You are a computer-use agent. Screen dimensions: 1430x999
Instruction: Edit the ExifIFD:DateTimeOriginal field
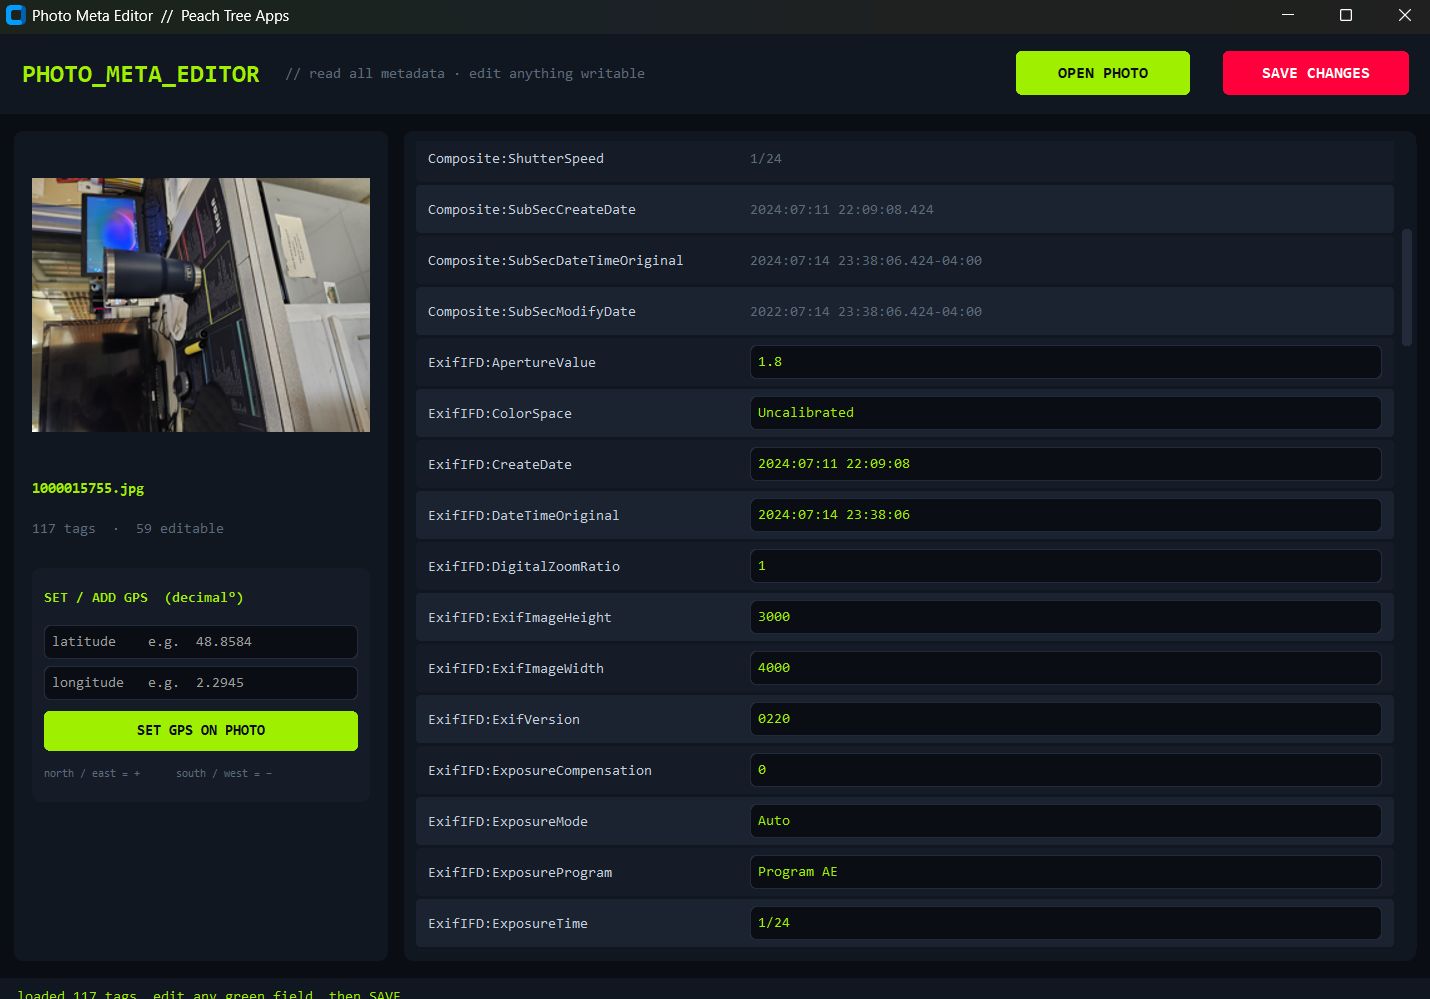(1066, 515)
